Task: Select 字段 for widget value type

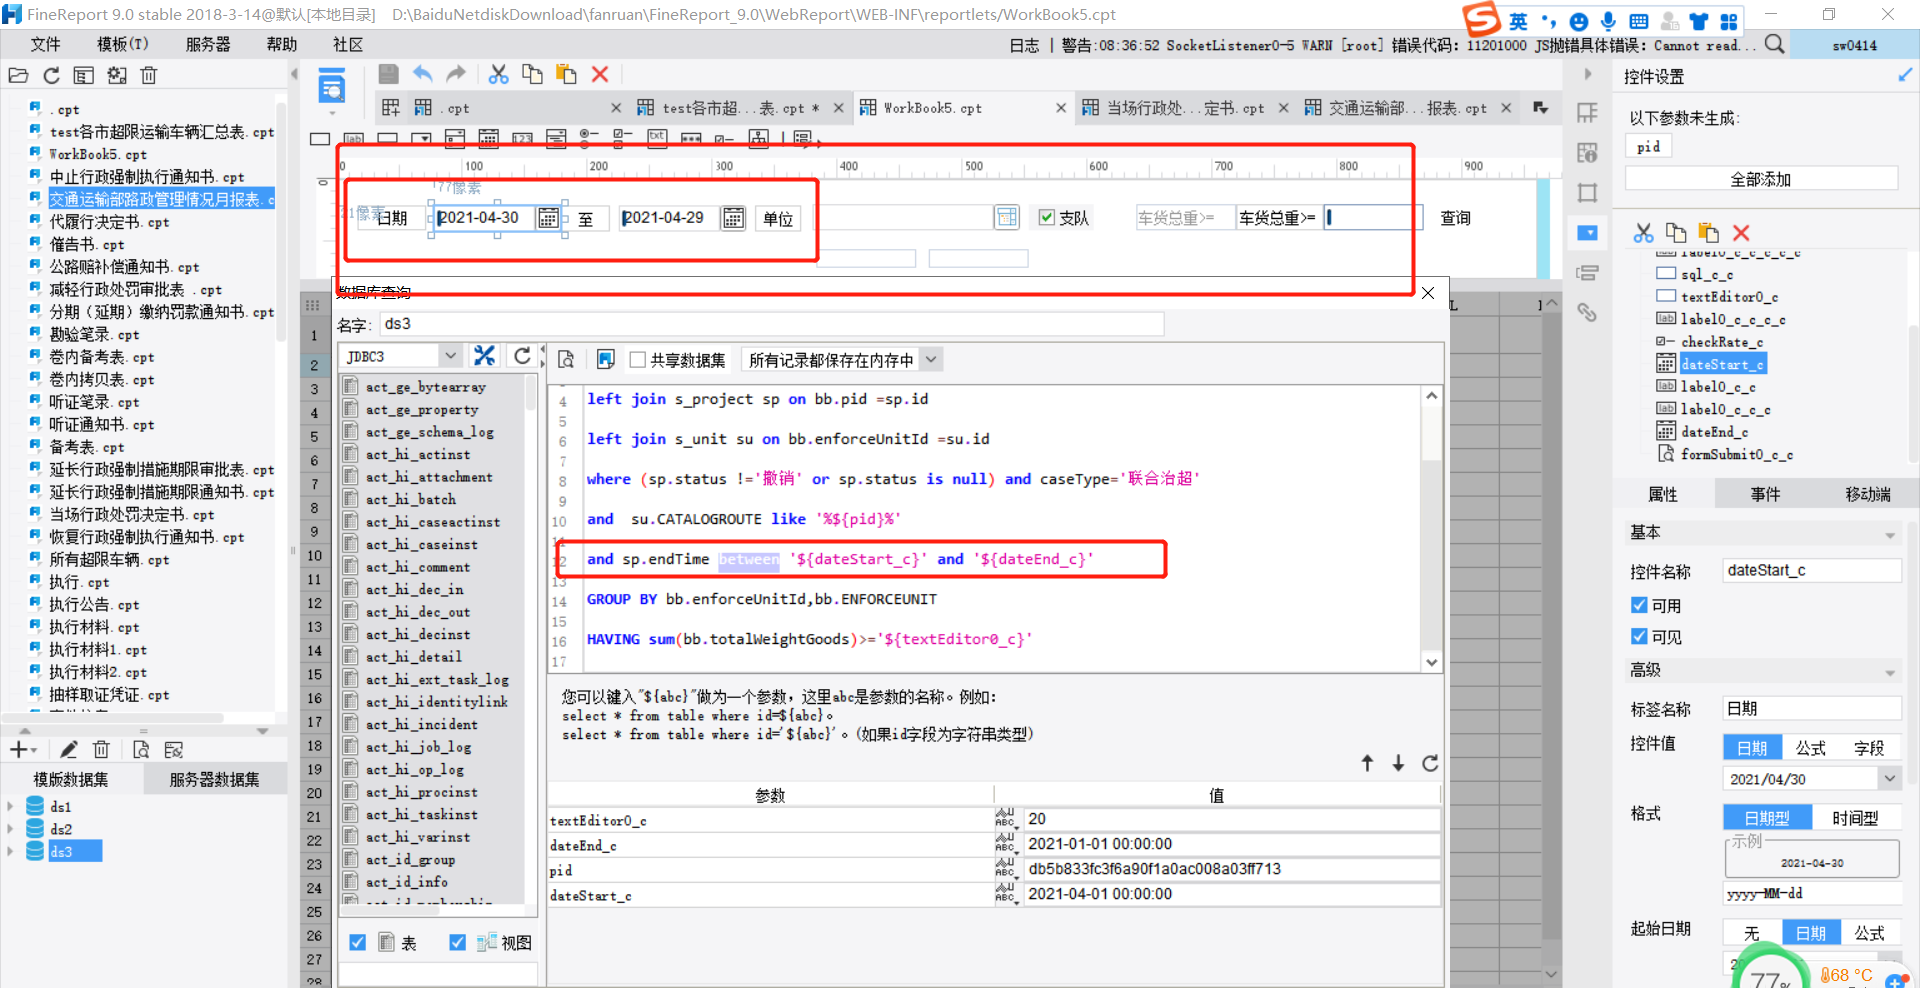Action: coord(1869,748)
